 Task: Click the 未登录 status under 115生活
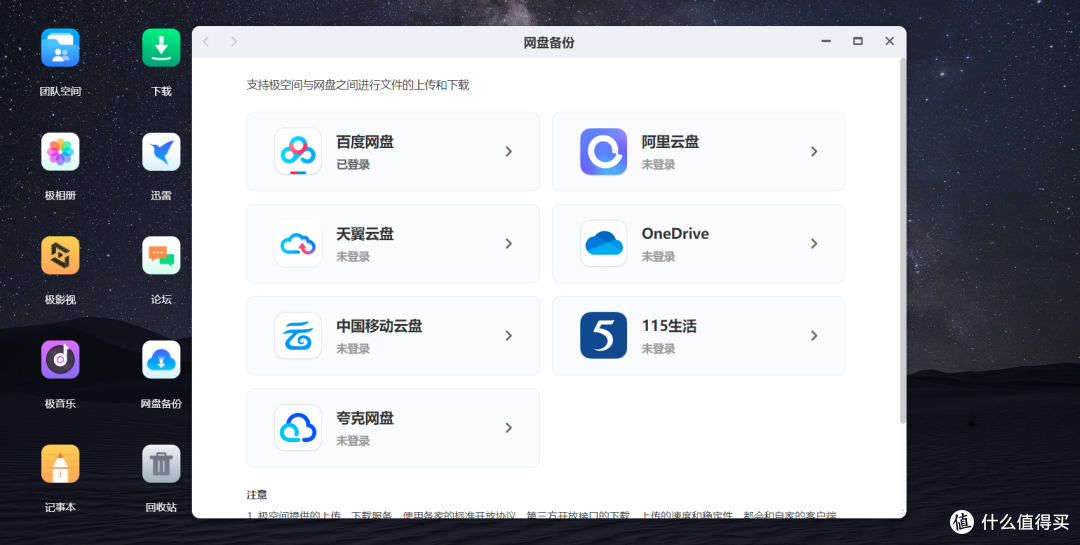point(658,349)
